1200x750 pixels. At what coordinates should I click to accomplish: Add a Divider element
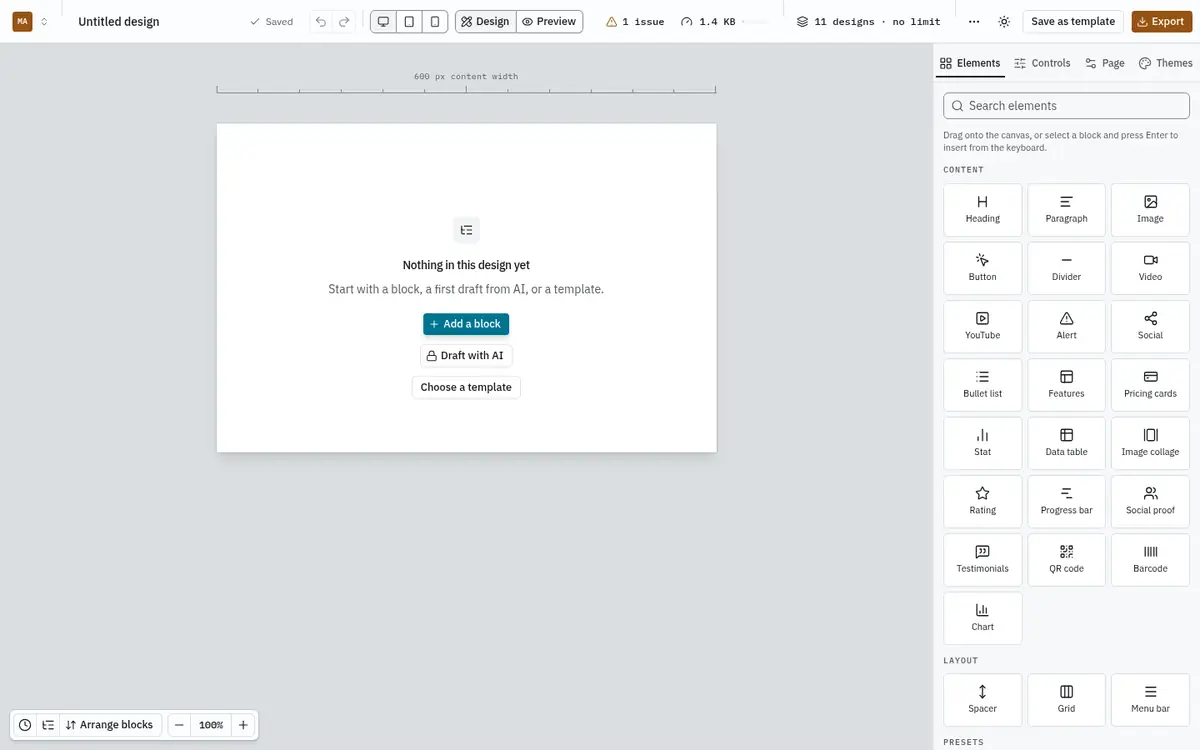point(1066,268)
